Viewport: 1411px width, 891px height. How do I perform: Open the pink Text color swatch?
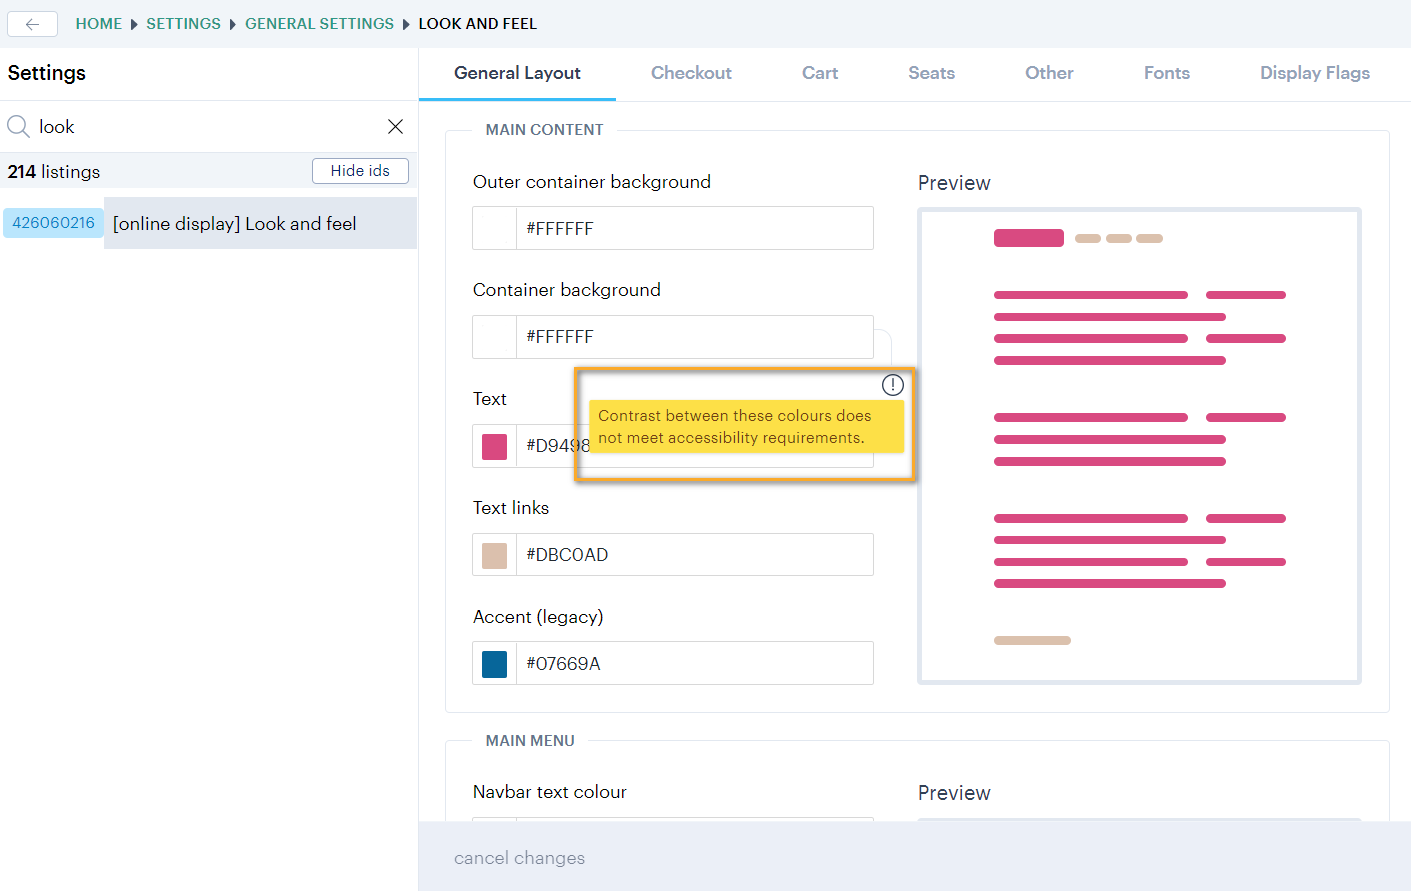click(x=494, y=446)
